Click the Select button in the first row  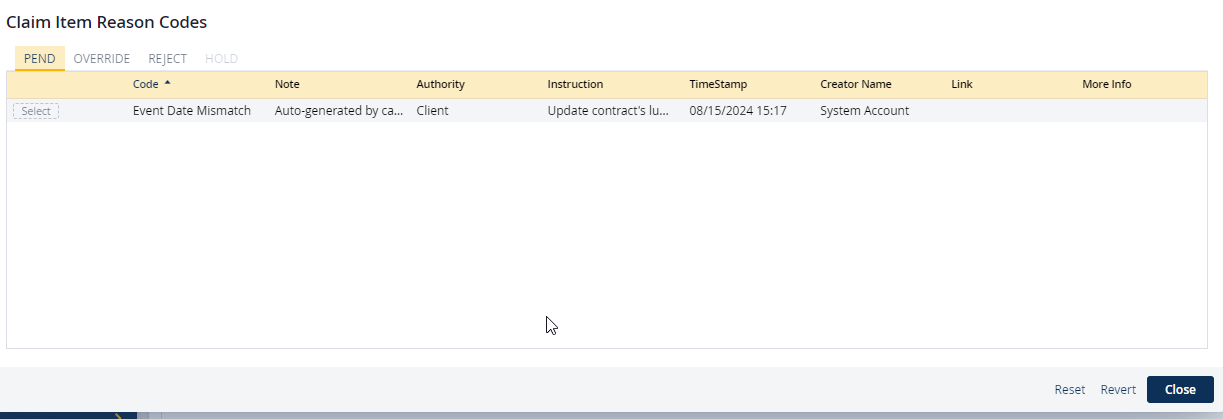pyautogui.click(x=36, y=111)
